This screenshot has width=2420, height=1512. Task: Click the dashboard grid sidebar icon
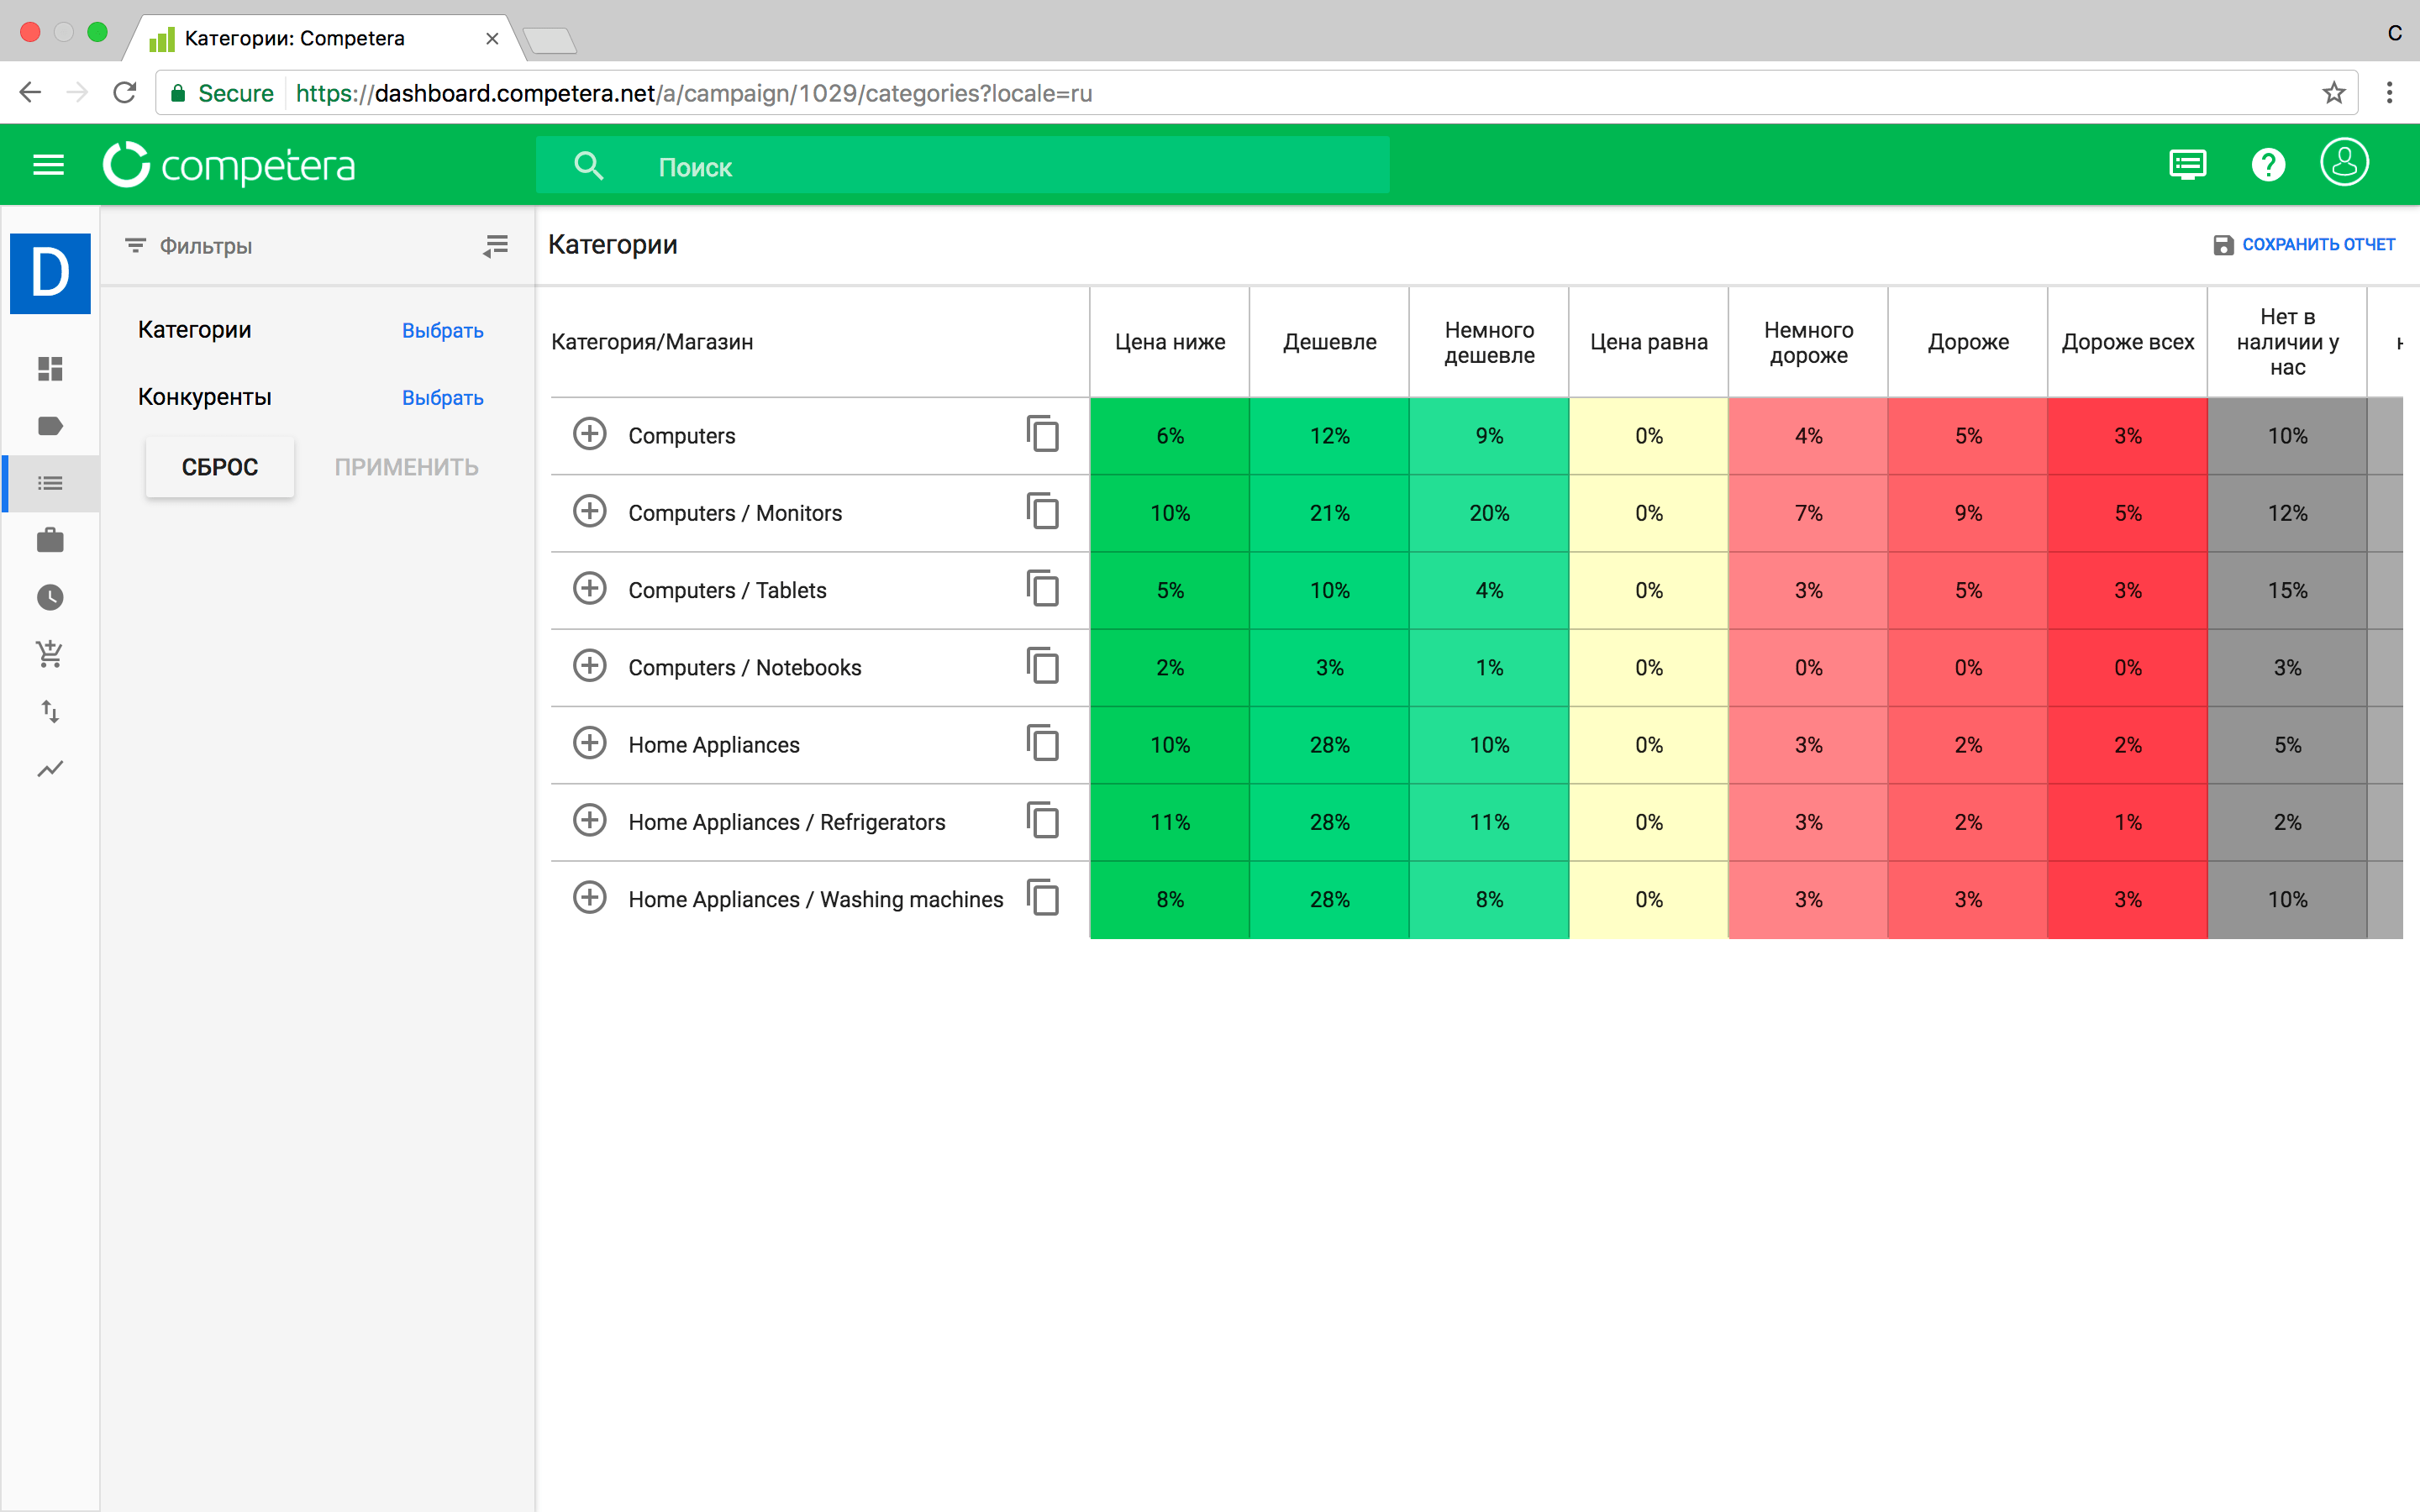coord(50,369)
